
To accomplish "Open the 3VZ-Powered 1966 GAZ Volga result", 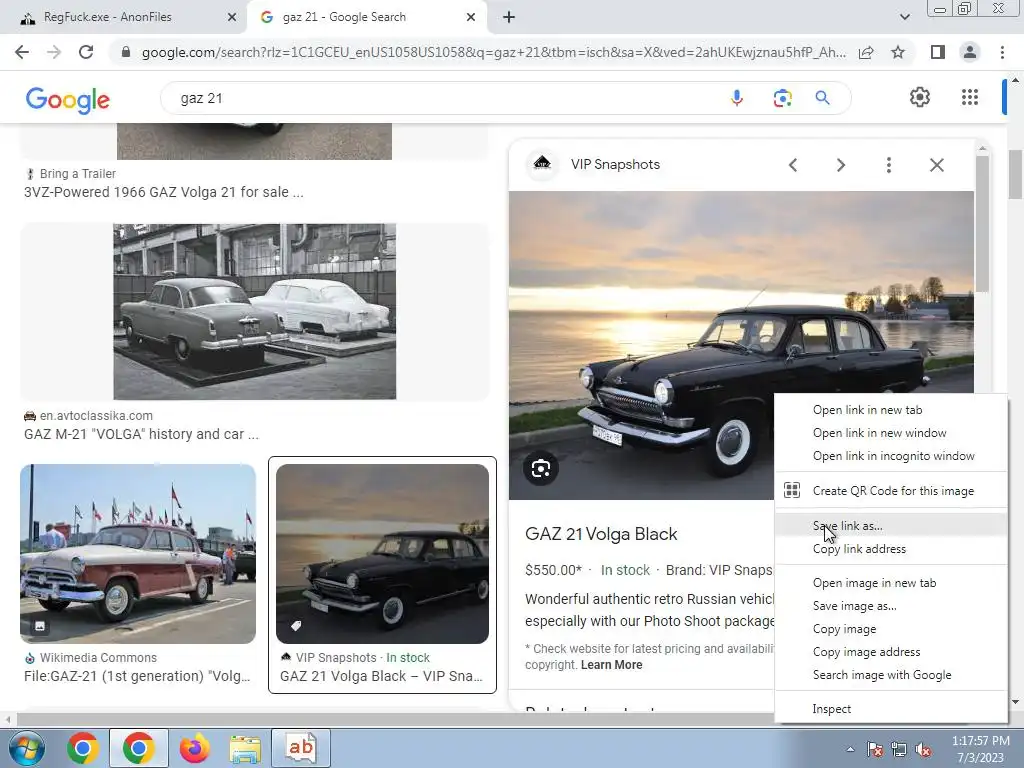I will tap(163, 192).
